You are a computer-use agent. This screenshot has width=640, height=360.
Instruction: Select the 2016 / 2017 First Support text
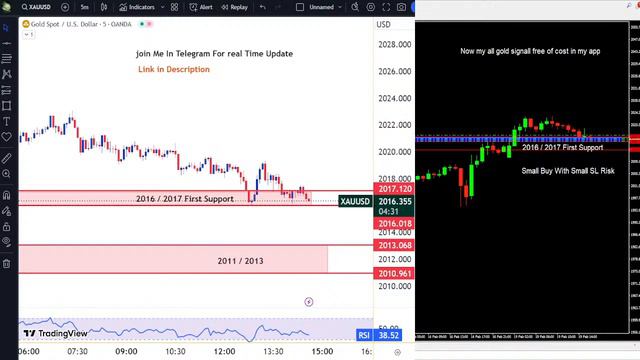(x=185, y=199)
